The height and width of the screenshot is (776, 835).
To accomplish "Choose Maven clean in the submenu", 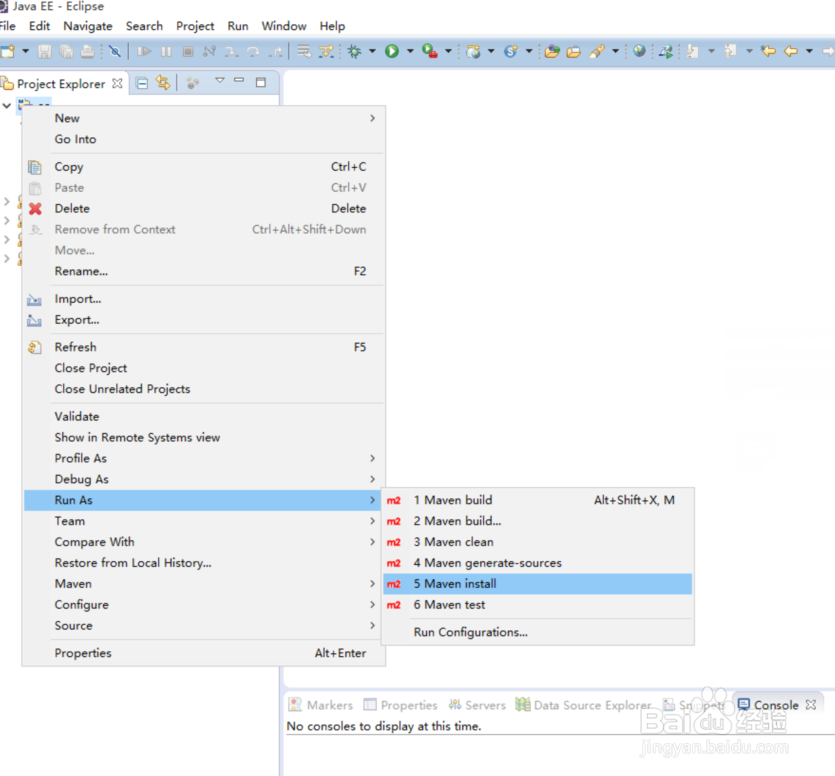I will click(x=538, y=542).
